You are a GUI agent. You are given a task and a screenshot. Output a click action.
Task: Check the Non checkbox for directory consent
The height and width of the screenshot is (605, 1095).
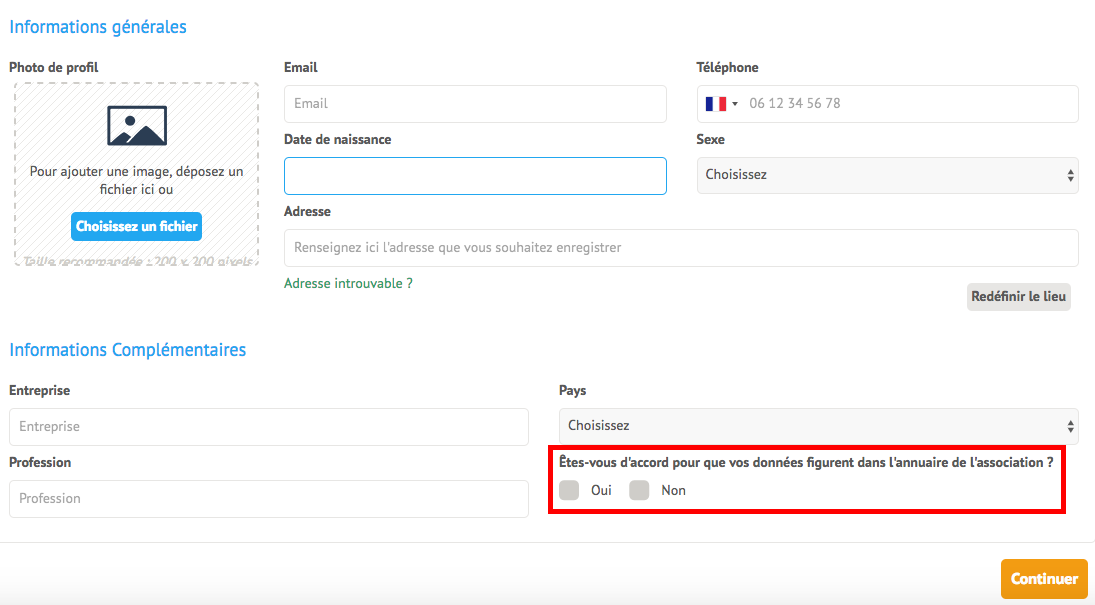(x=639, y=490)
